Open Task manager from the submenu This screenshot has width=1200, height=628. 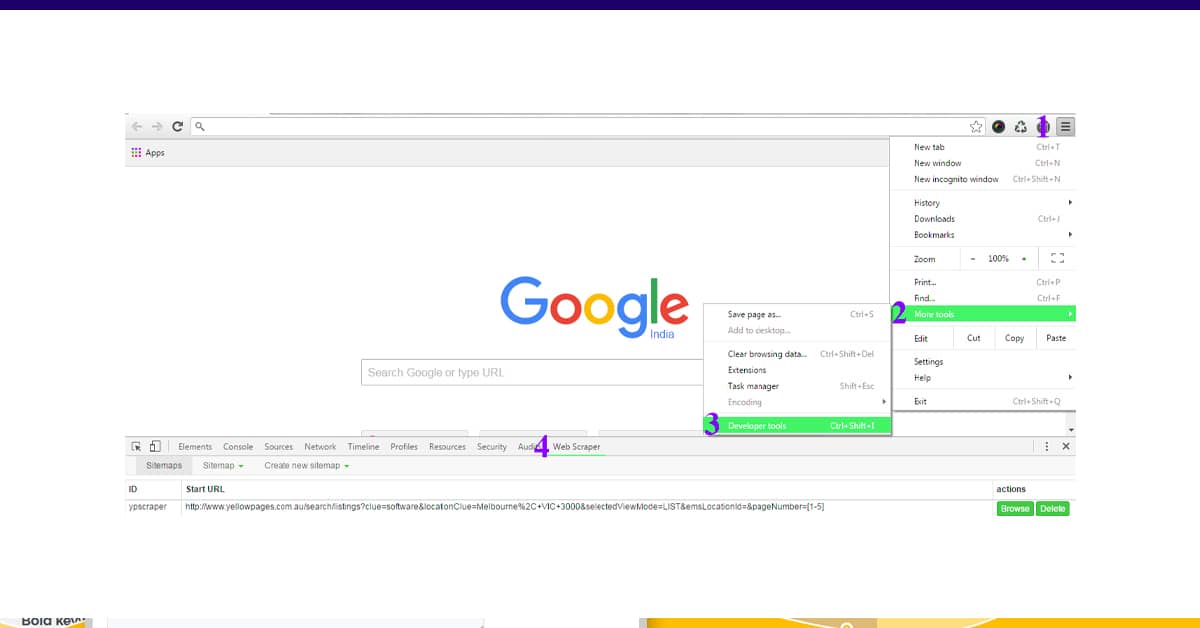click(797, 386)
